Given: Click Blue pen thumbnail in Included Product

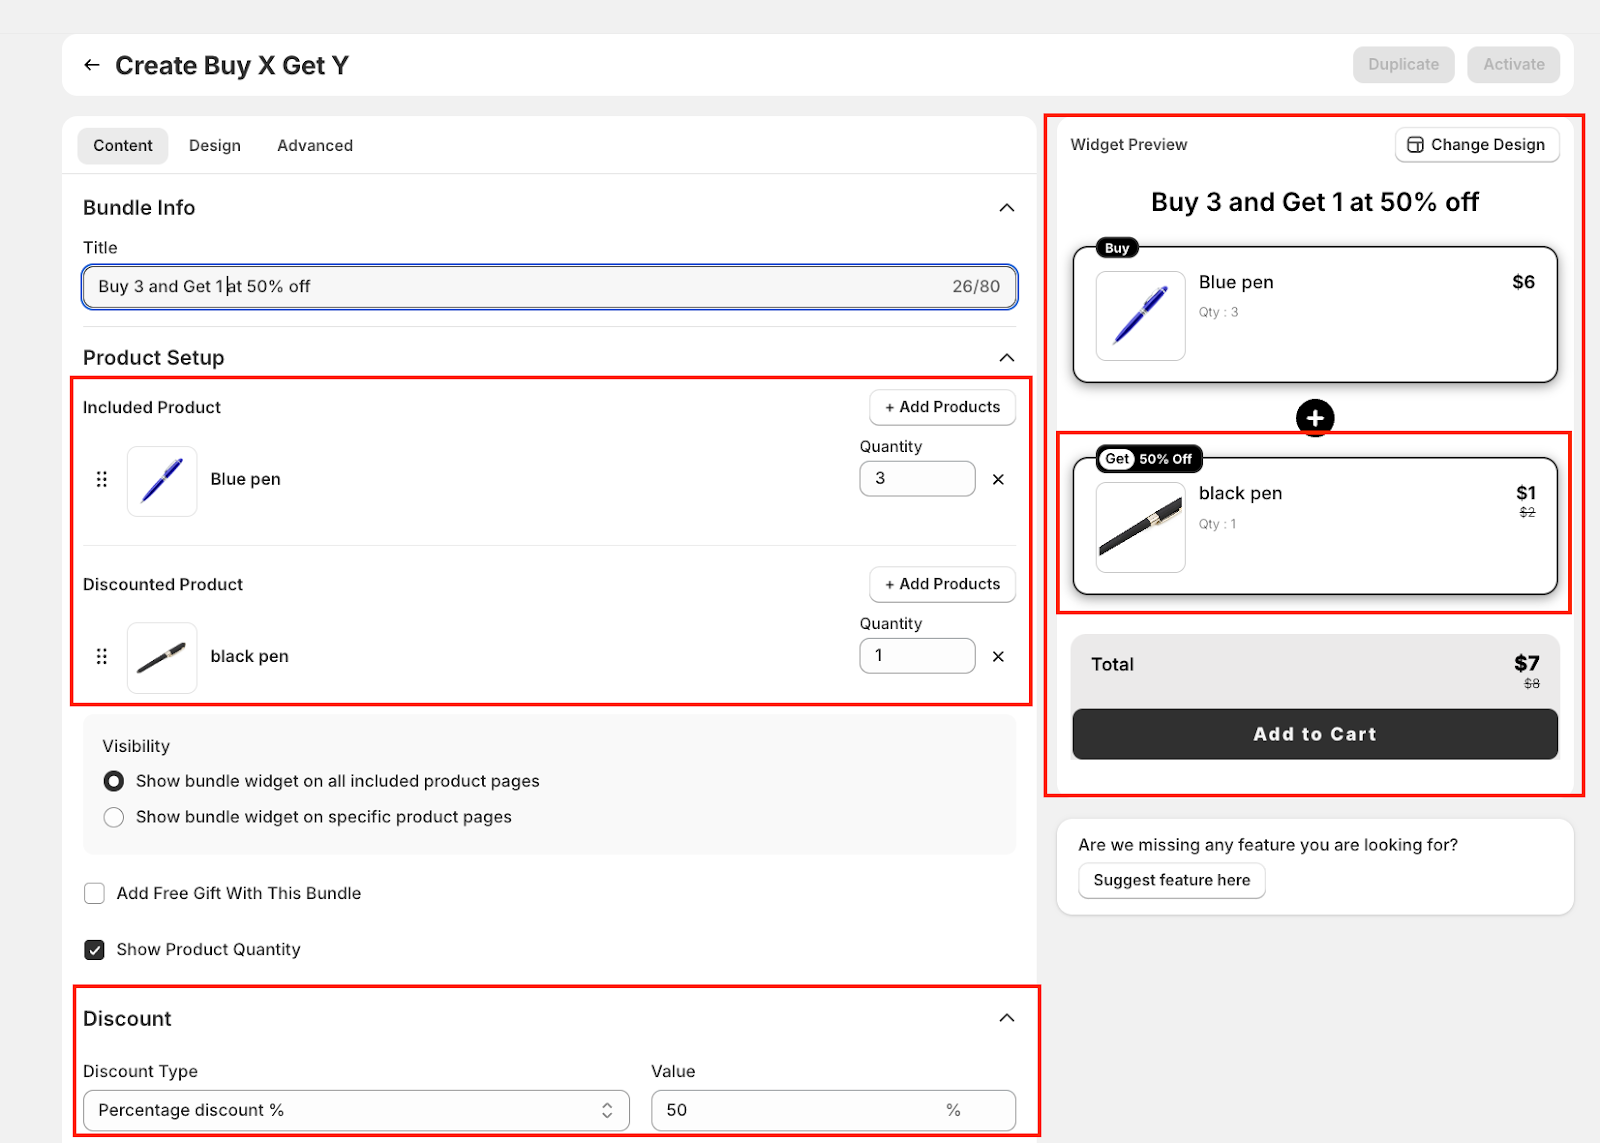Looking at the screenshot, I should tap(162, 481).
